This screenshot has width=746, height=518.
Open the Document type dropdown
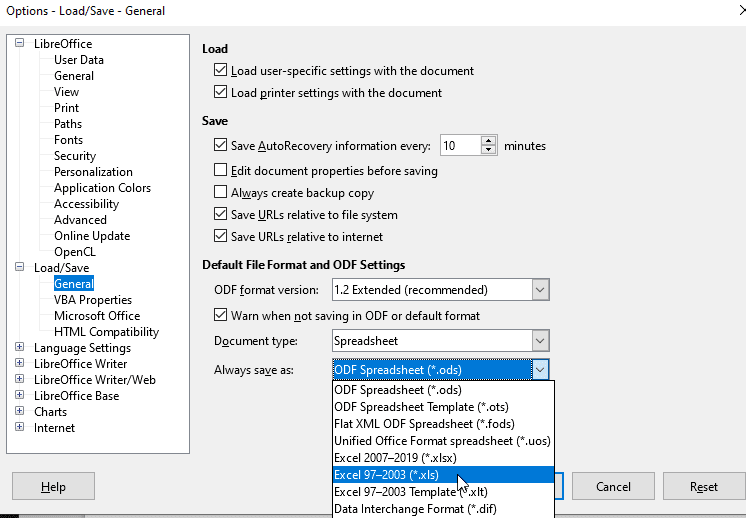[x=540, y=341]
